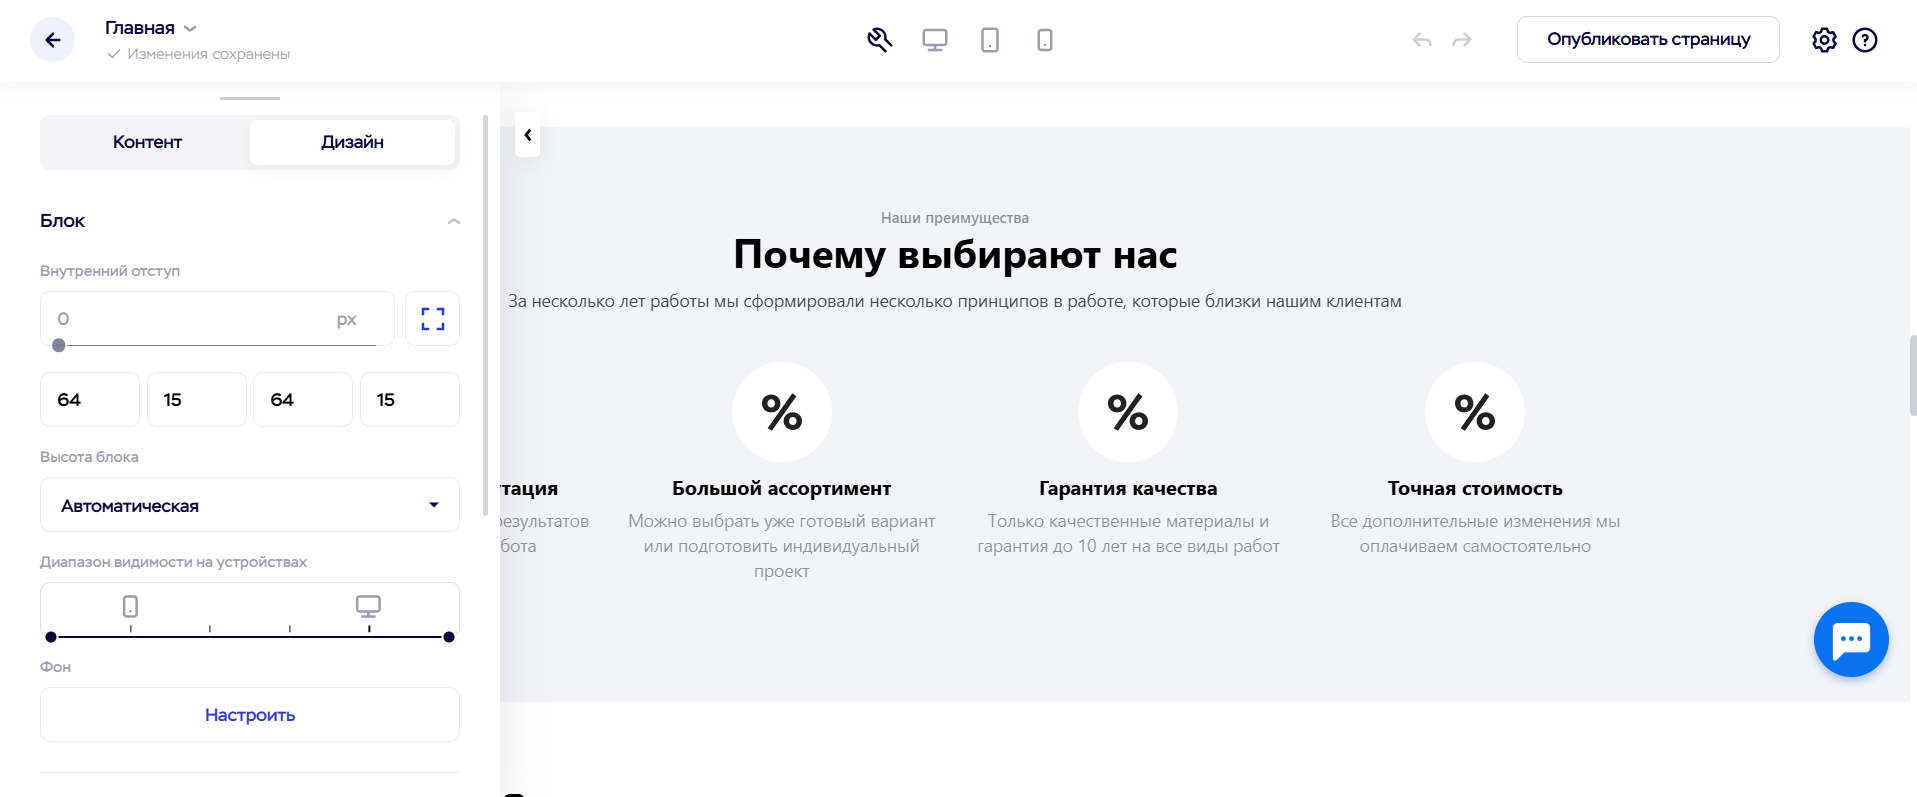This screenshot has width=1917, height=797.
Task: Undo the last change
Action: tap(1422, 40)
